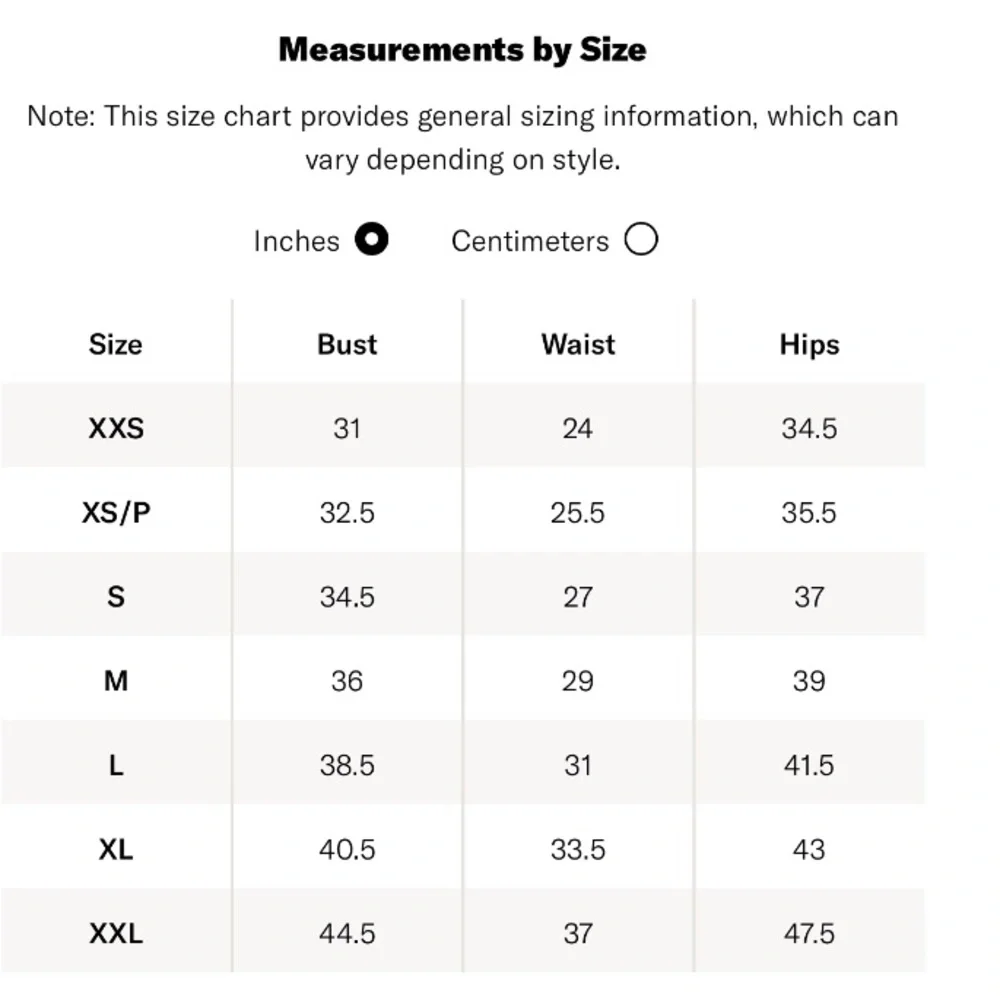Select the XXL size row label
Image resolution: width=1000 pixels, height=1000 pixels.
tap(116, 934)
